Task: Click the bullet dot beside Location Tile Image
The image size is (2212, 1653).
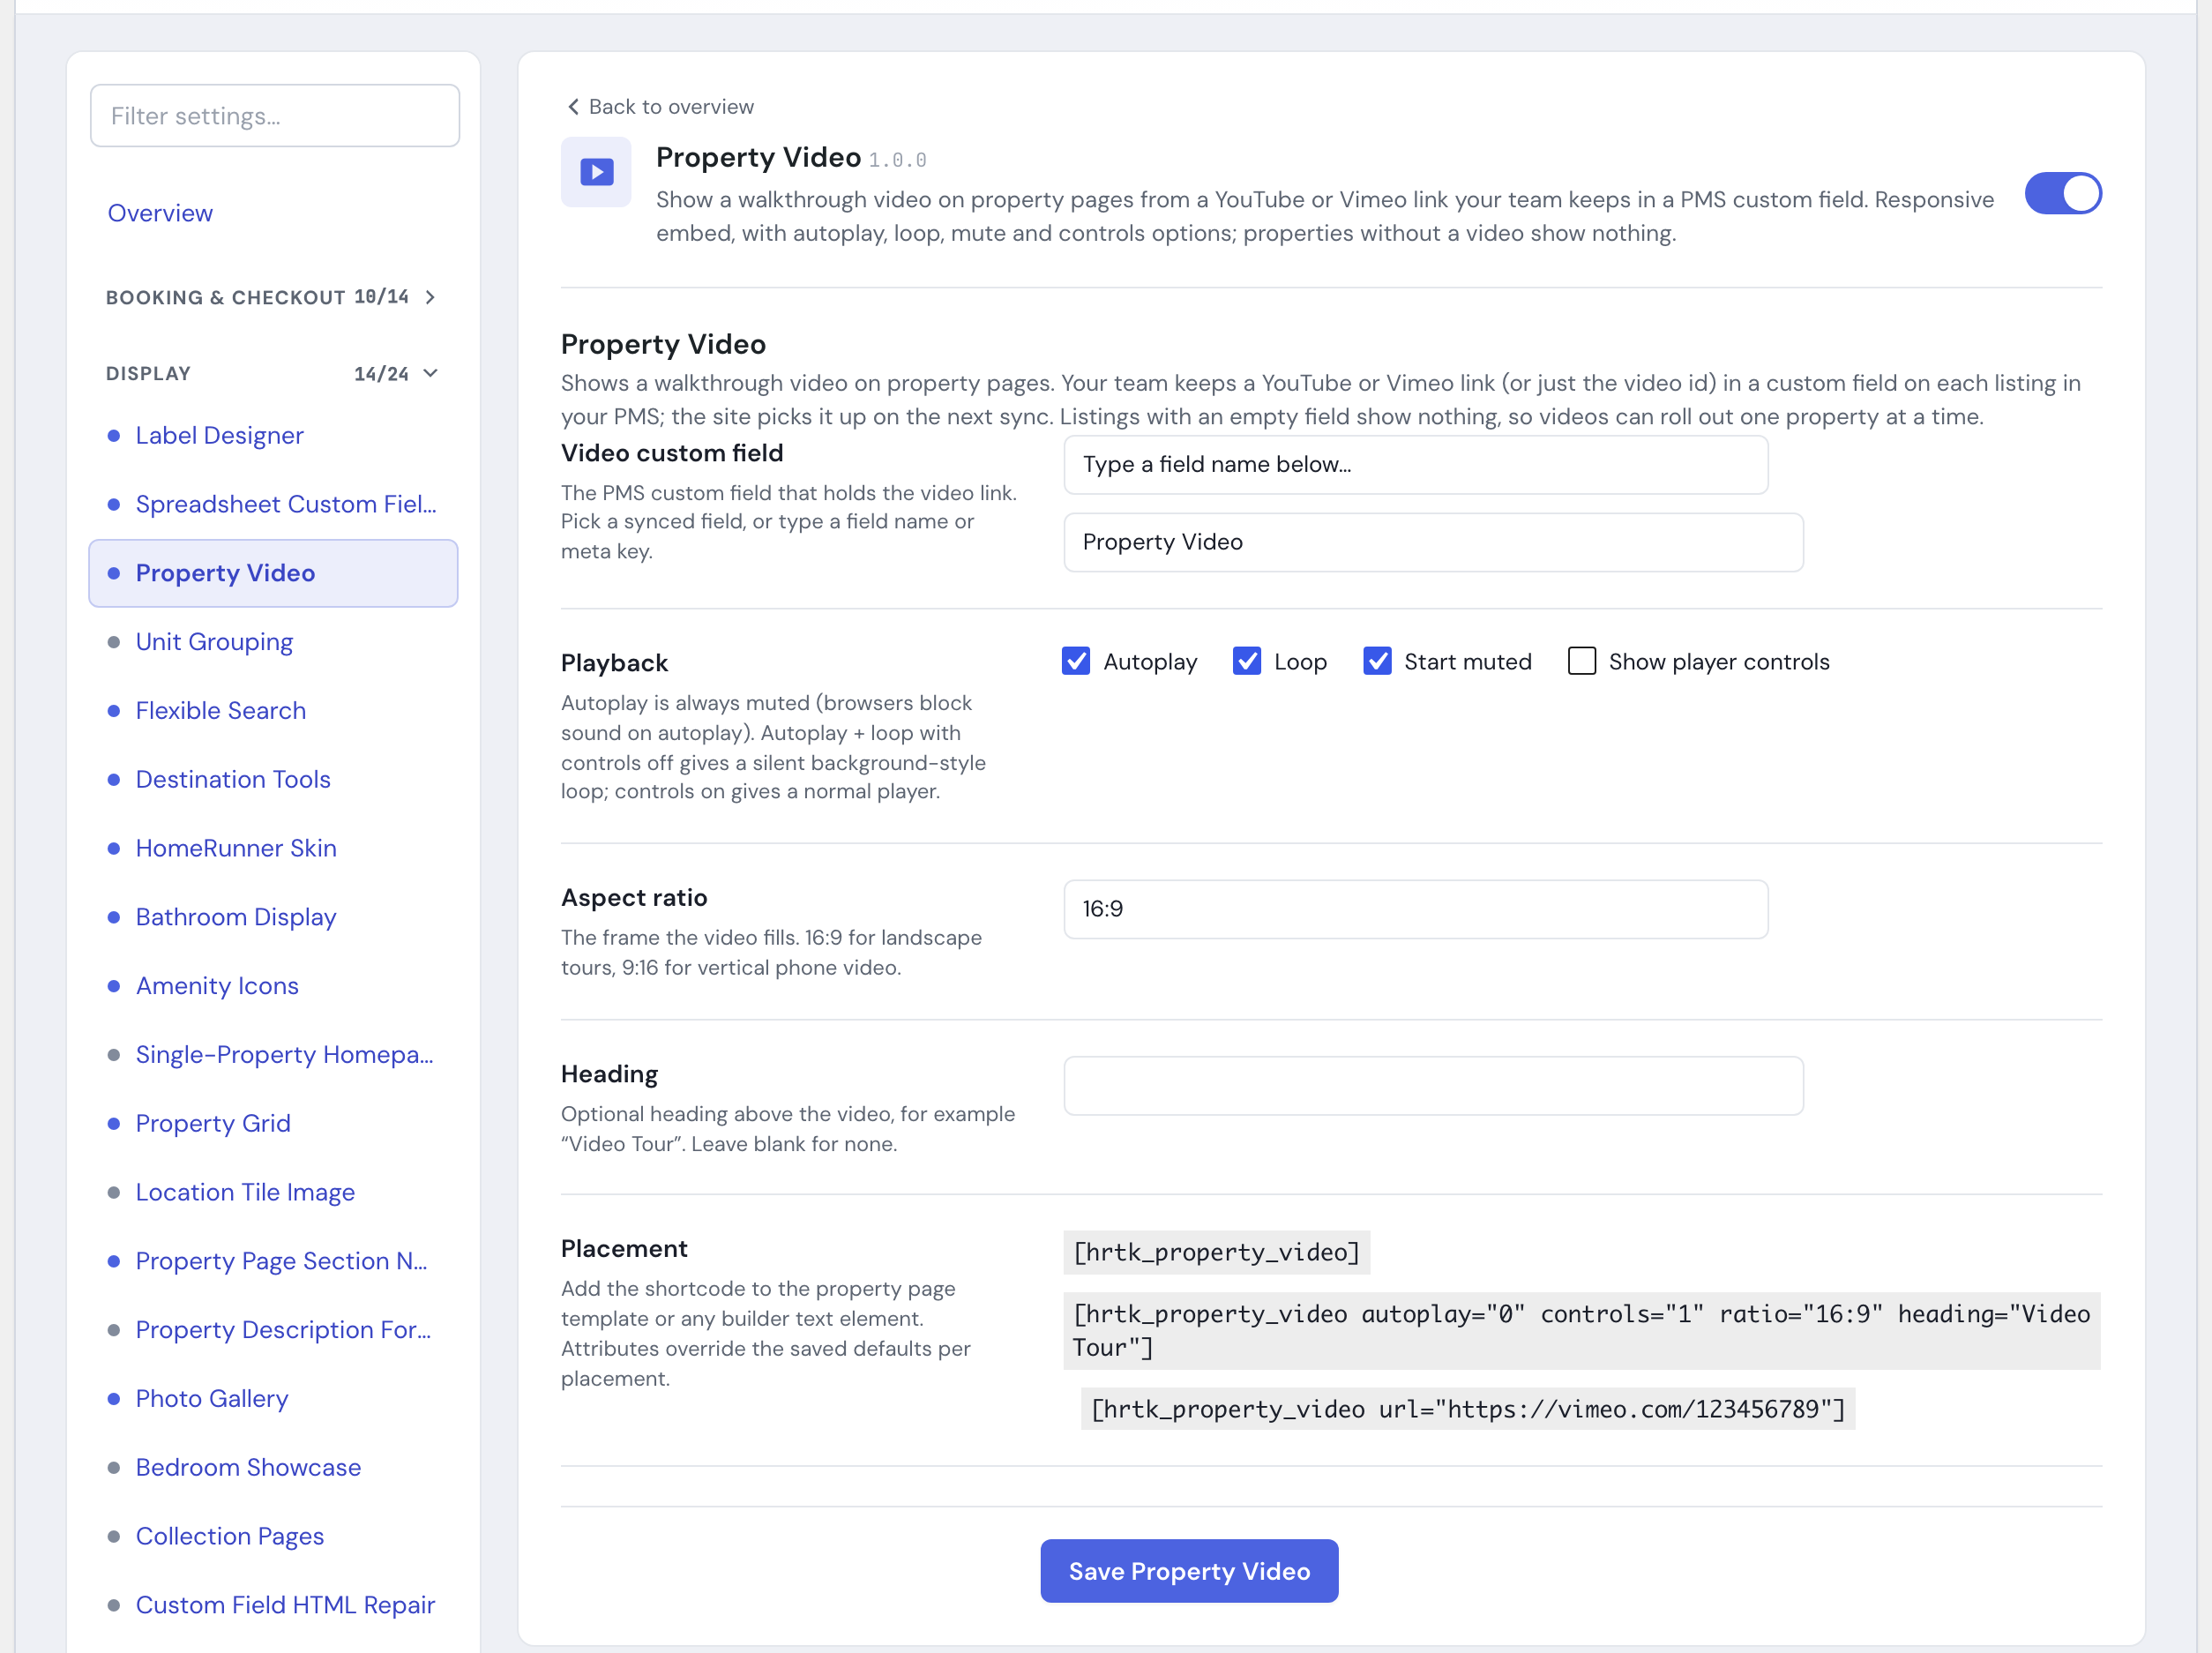Action: point(114,1193)
